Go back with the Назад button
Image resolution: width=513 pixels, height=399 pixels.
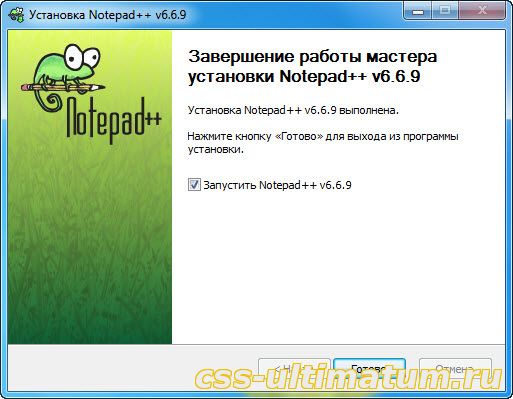(294, 369)
